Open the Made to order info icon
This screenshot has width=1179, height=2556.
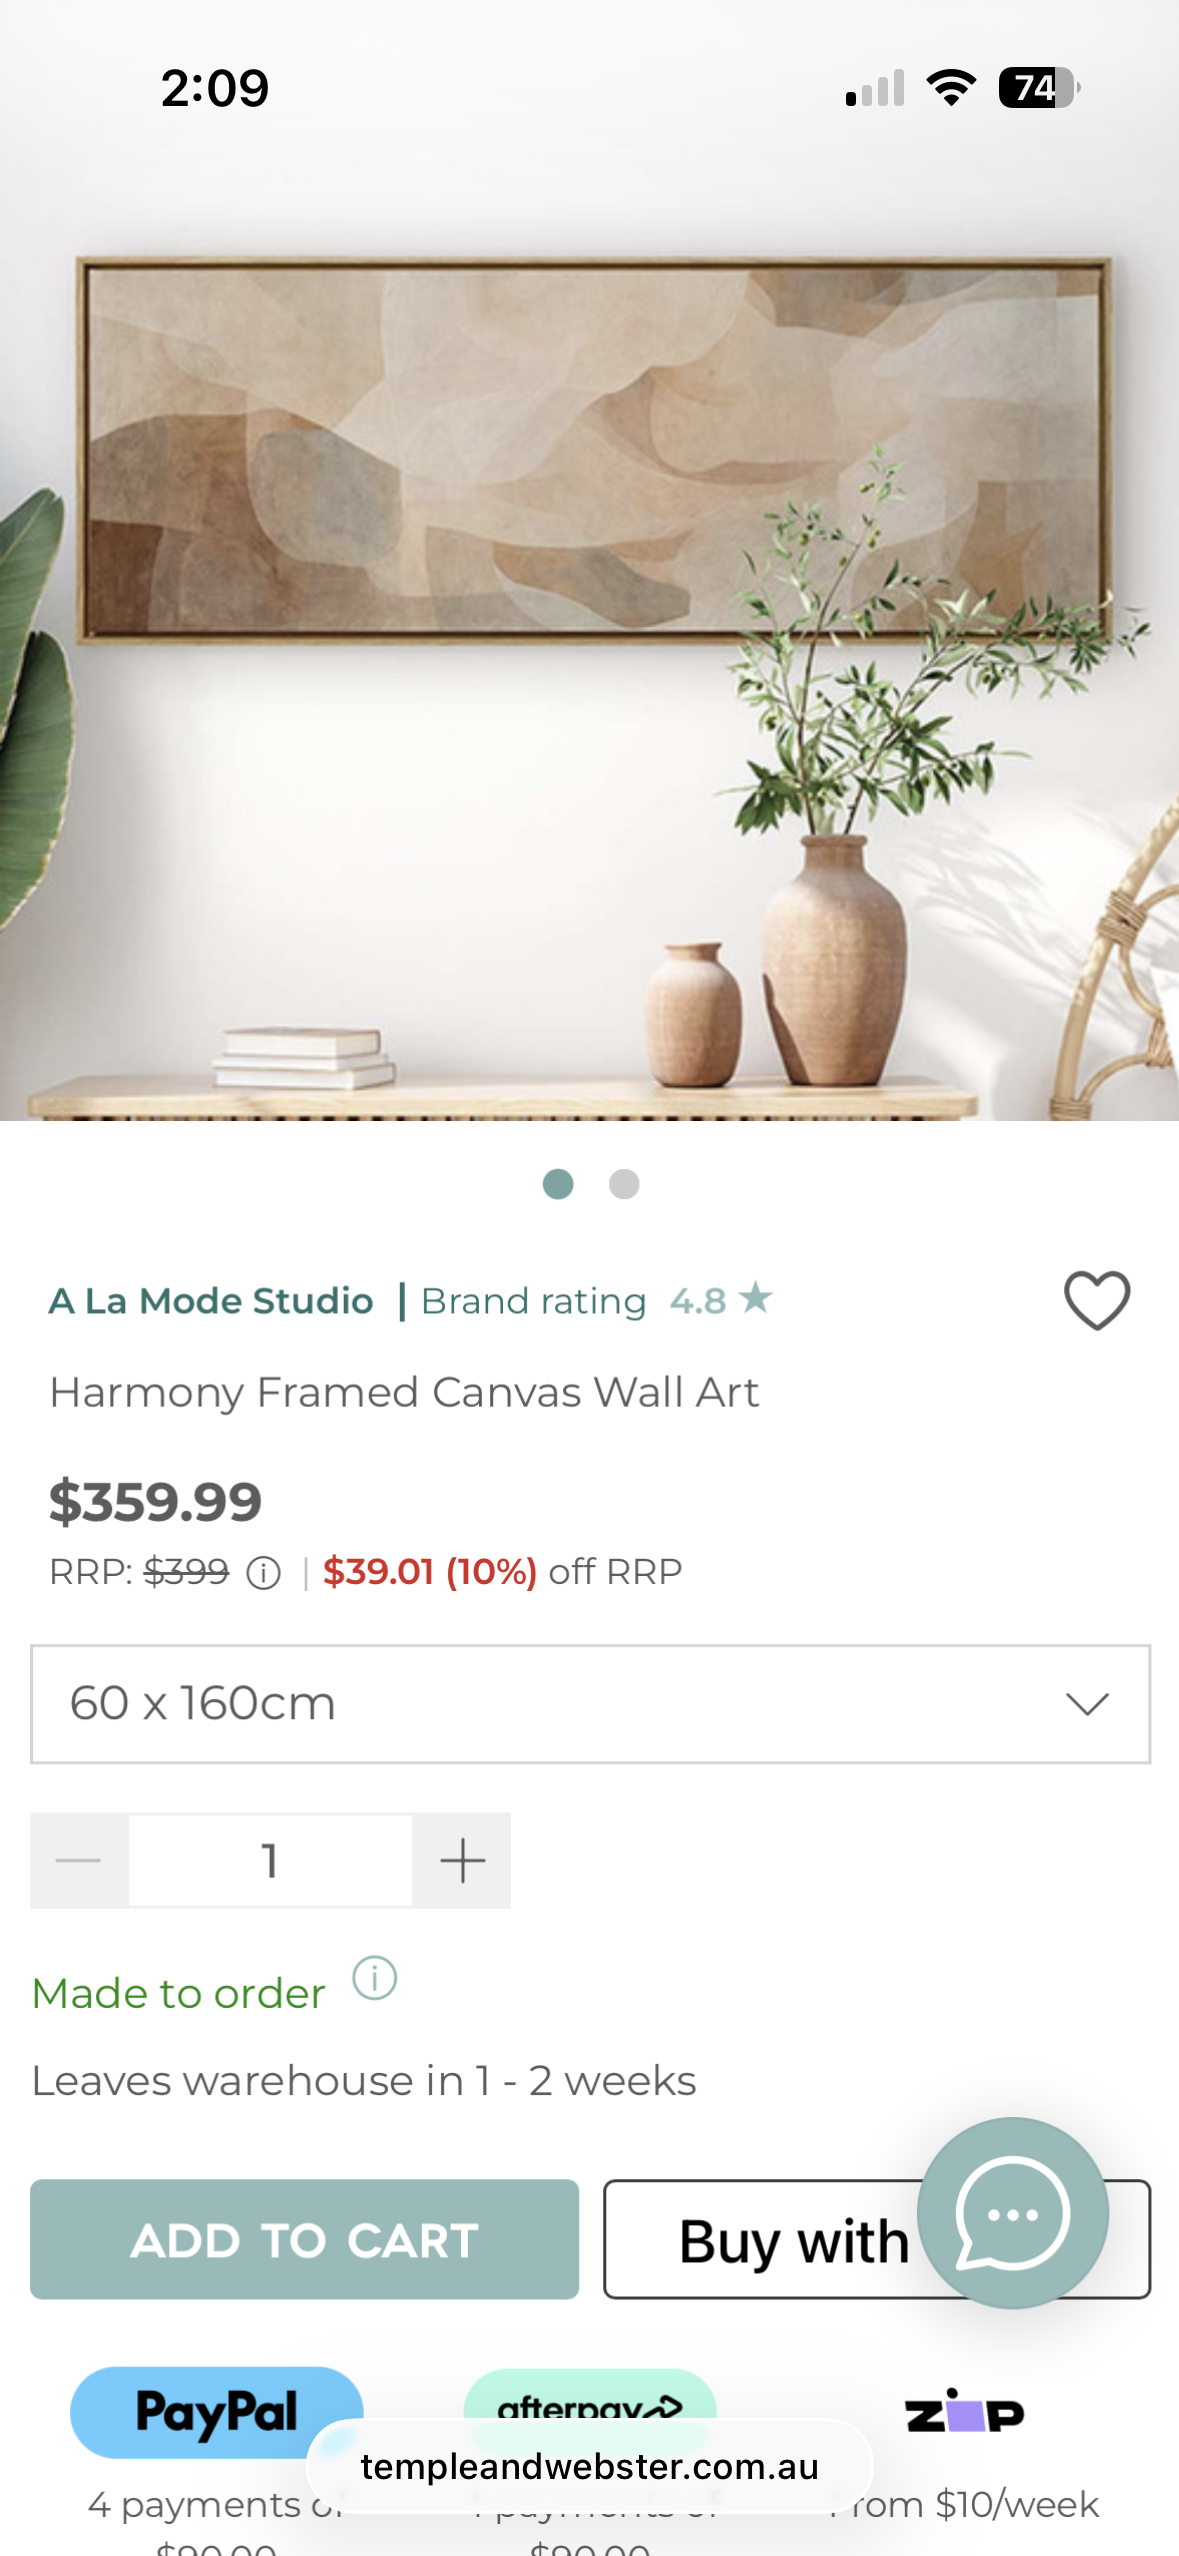375,1978
